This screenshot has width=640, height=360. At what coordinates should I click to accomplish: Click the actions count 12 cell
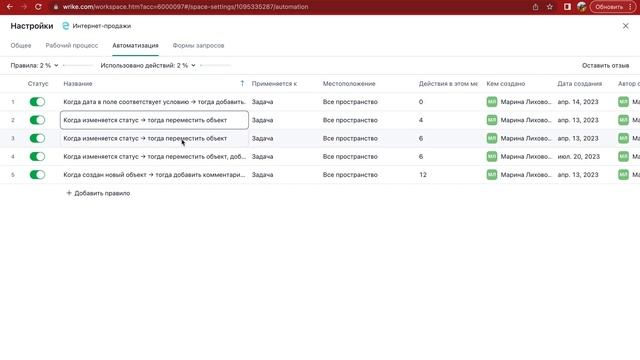pyautogui.click(x=422, y=175)
